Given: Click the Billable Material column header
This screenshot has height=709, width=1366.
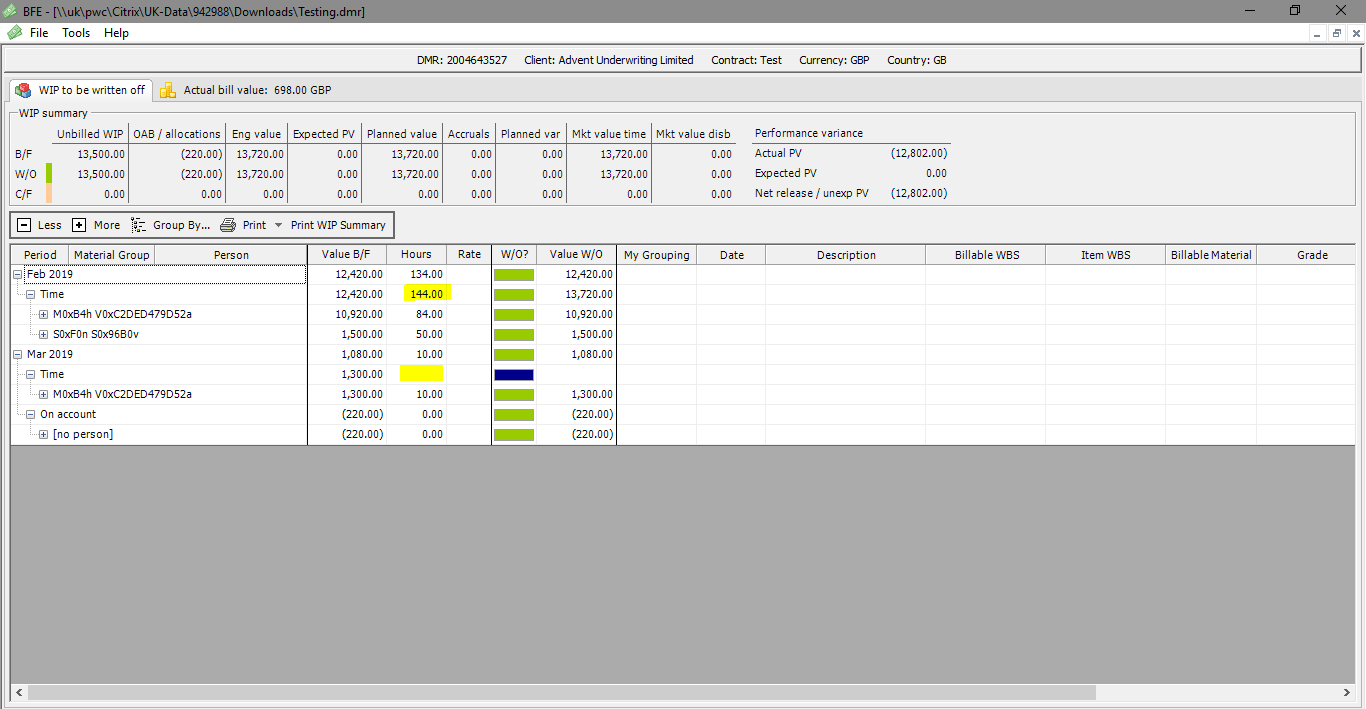Looking at the screenshot, I should click(1211, 255).
